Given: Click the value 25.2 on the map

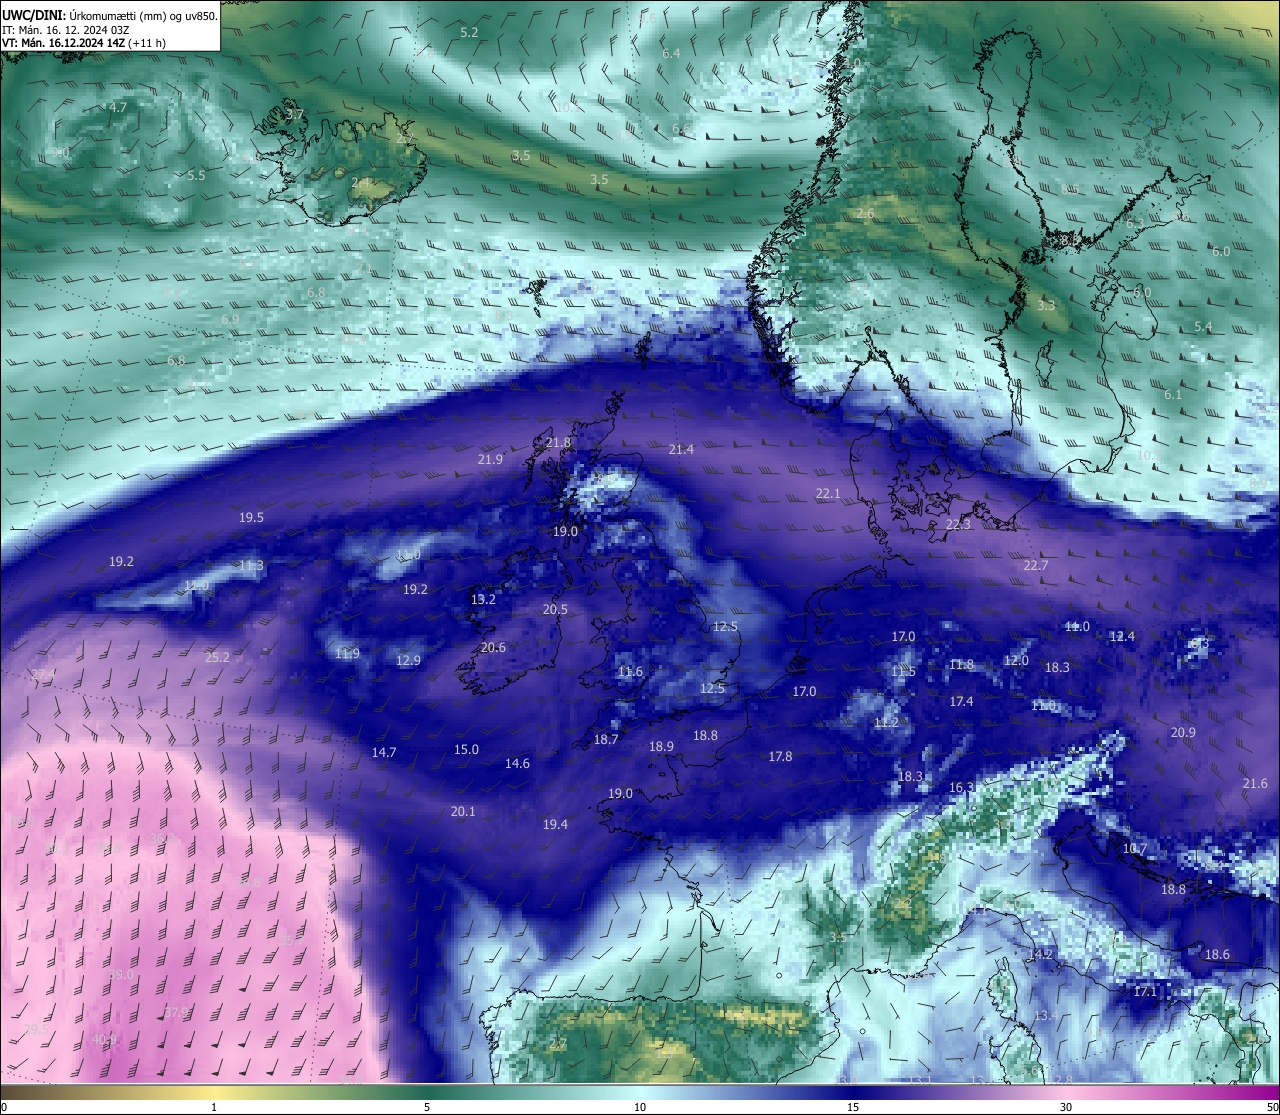Looking at the screenshot, I should 217,657.
